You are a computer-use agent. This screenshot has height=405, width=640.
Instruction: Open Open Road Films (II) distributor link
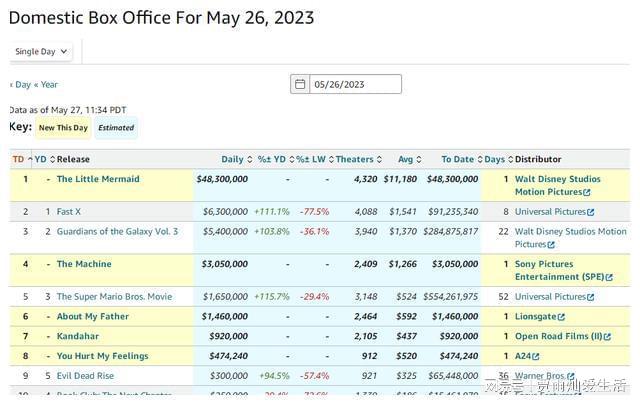coord(558,336)
